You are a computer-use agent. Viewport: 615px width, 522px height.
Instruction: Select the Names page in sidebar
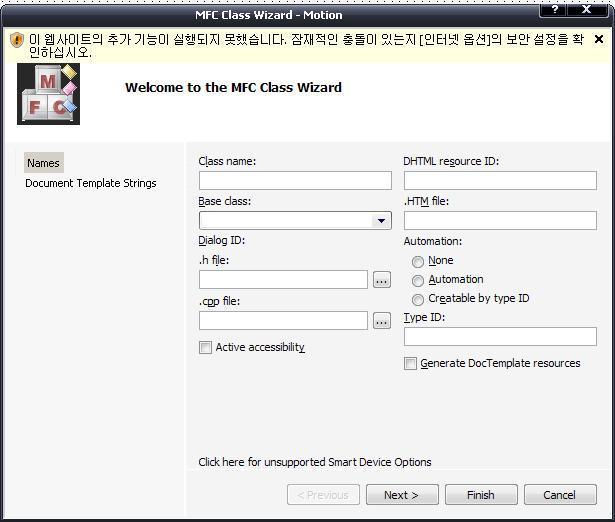click(x=44, y=163)
